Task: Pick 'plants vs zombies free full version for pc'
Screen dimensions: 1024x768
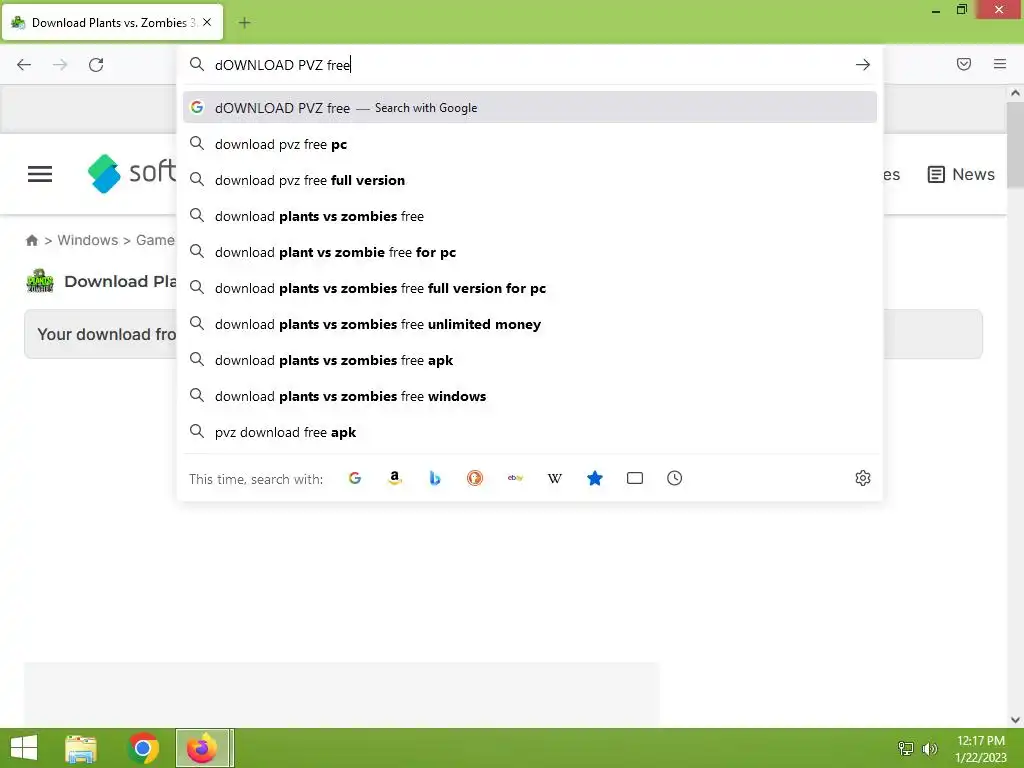Action: tap(530, 288)
